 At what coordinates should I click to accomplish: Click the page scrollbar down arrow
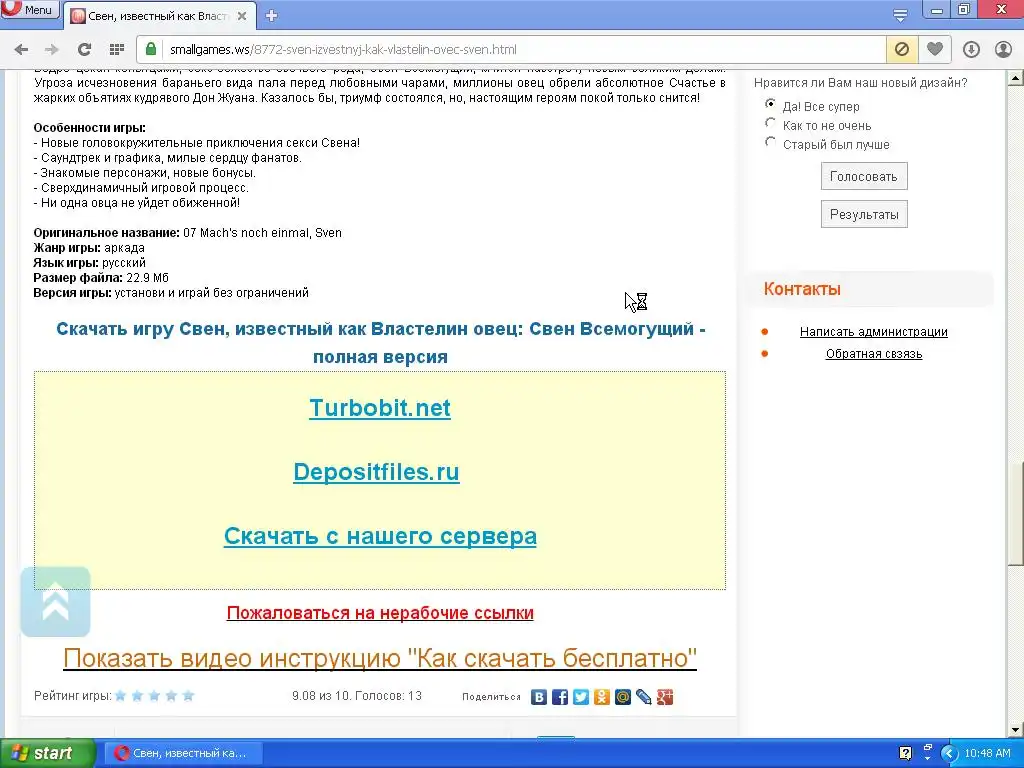click(x=1016, y=729)
